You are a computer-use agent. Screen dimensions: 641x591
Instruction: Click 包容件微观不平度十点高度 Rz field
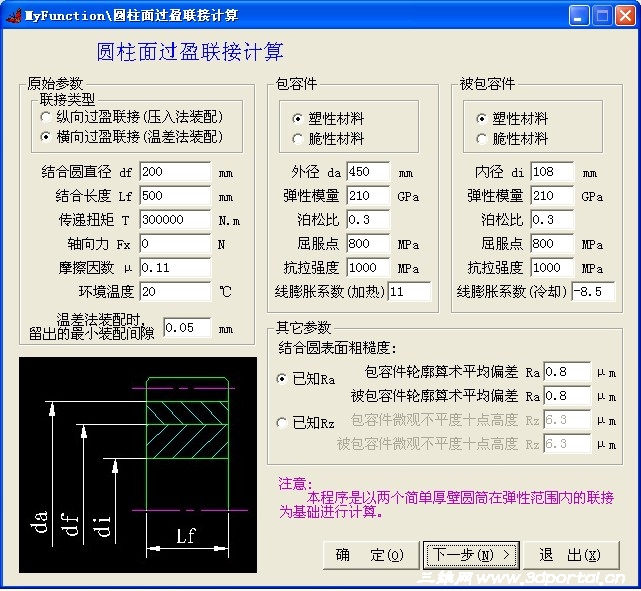[x=567, y=420]
